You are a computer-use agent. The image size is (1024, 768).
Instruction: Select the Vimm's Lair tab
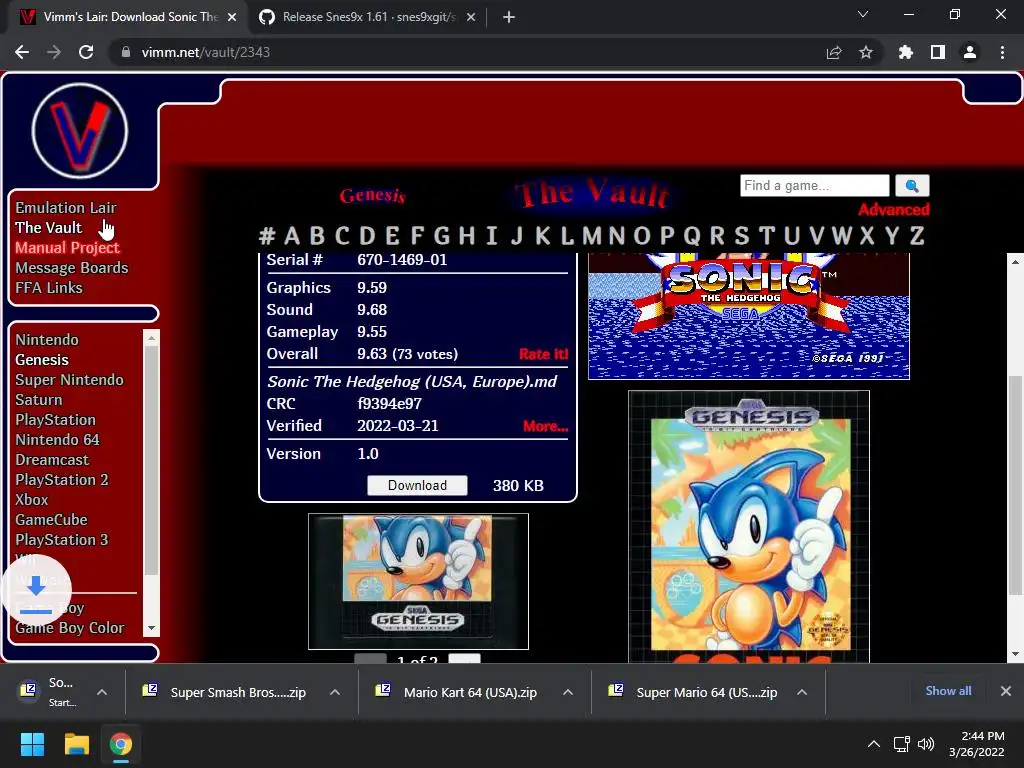[127, 17]
